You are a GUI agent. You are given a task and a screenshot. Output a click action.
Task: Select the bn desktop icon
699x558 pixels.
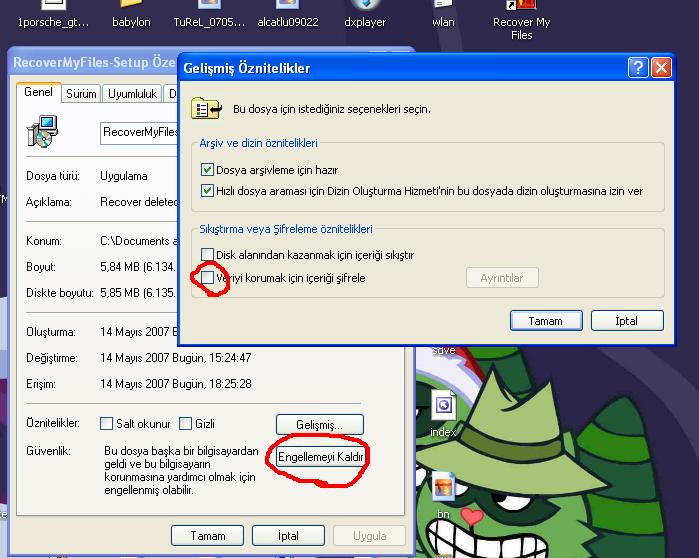pos(443,489)
